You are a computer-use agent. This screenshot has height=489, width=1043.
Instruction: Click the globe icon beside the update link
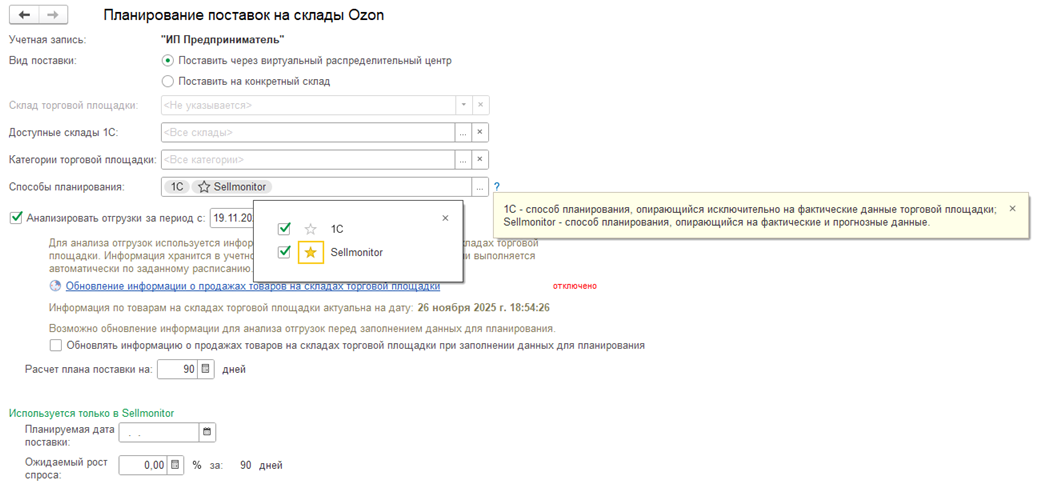[x=56, y=286]
